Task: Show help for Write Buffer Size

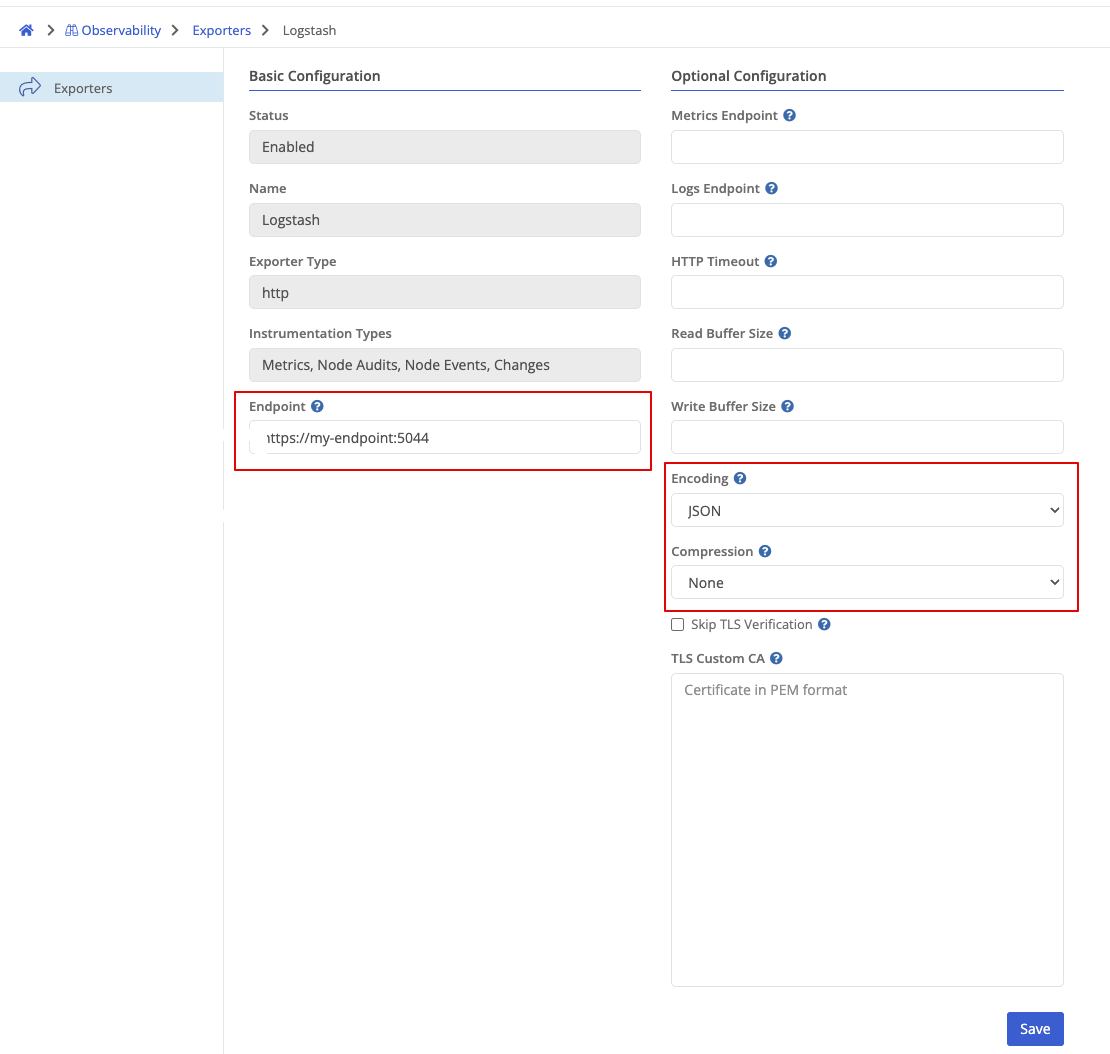Action: pos(787,406)
